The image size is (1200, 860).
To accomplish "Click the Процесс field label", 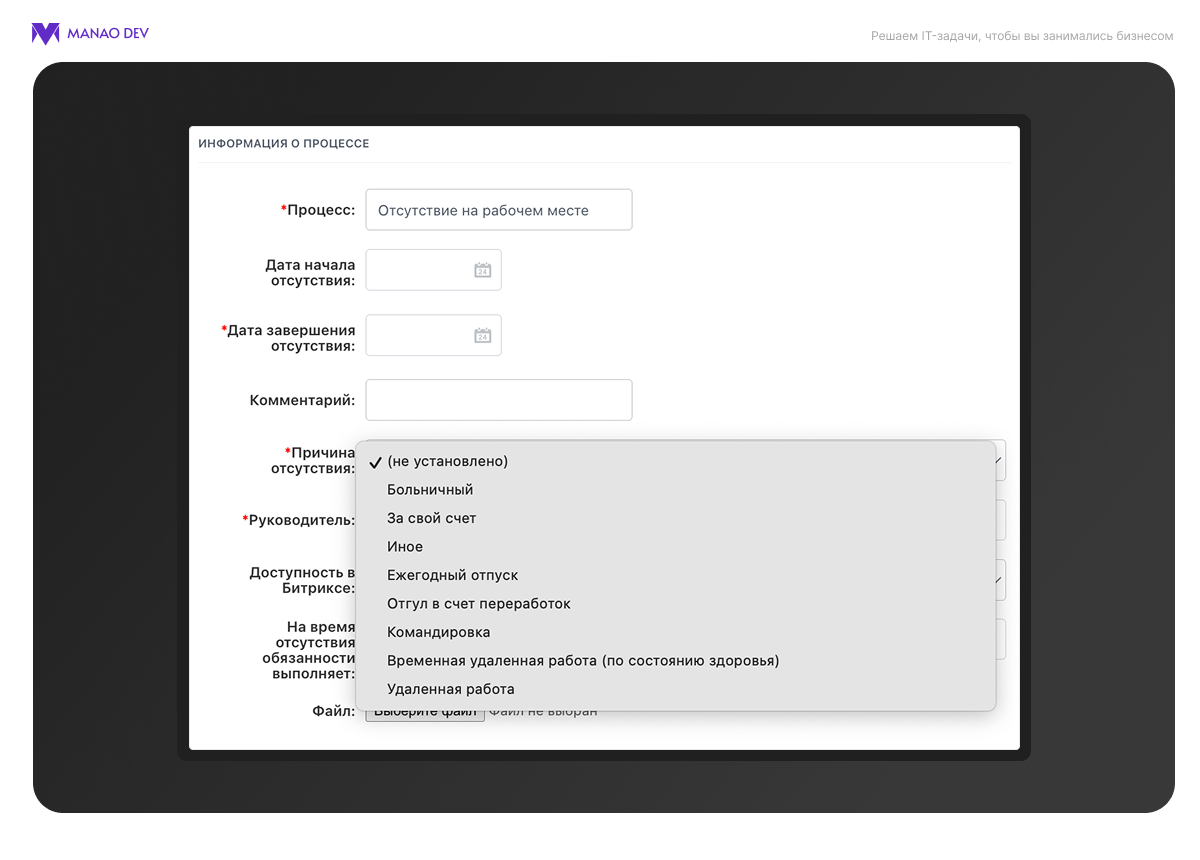I will pyautogui.click(x=318, y=210).
